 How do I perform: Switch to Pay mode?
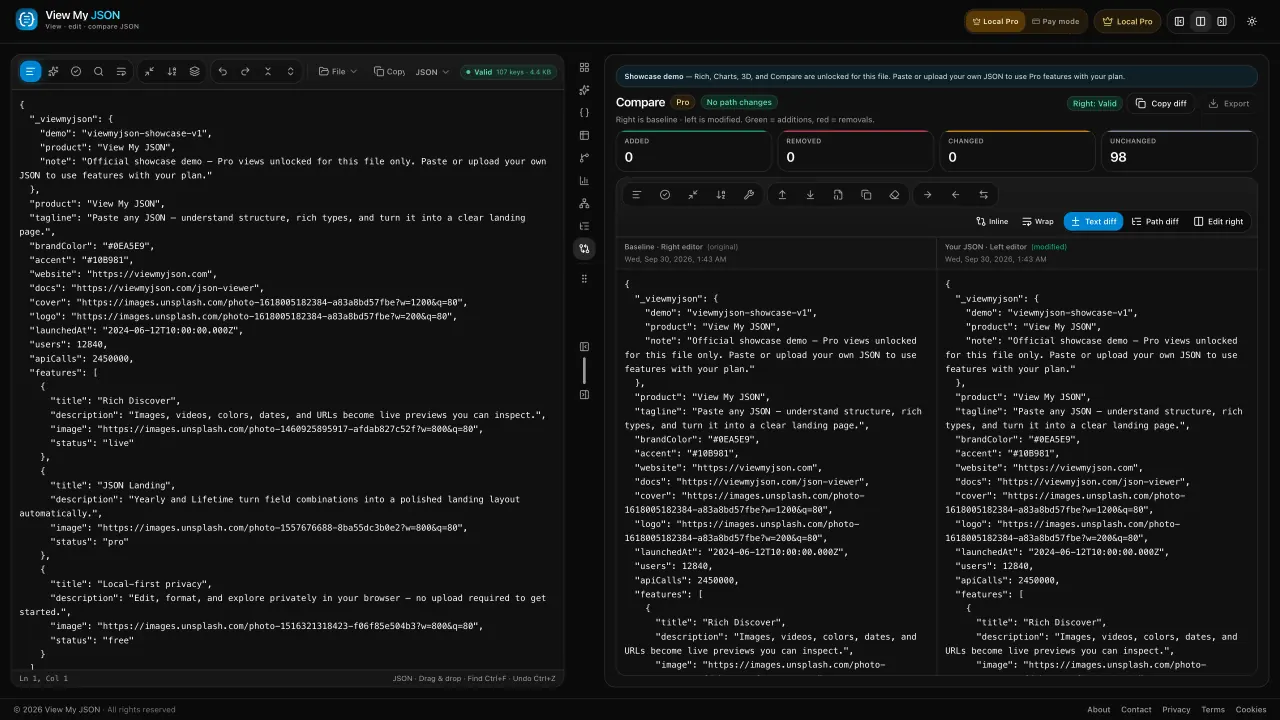coord(1055,21)
